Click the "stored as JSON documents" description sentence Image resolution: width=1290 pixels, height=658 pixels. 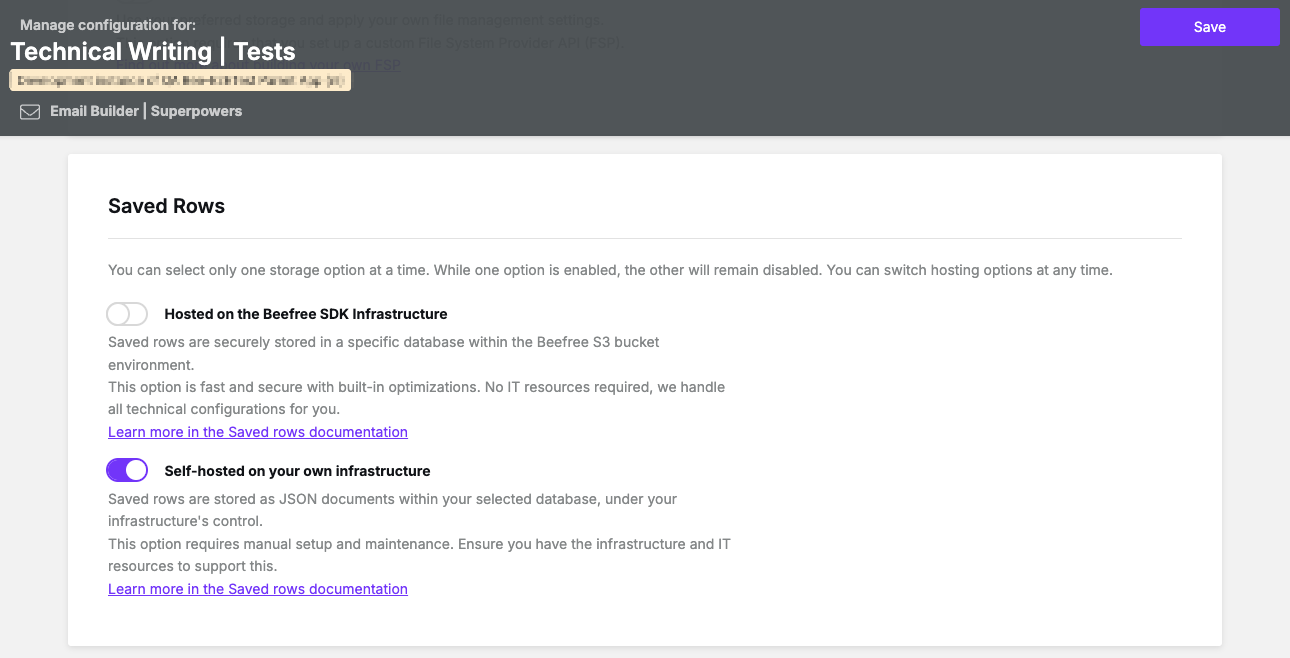(x=392, y=498)
